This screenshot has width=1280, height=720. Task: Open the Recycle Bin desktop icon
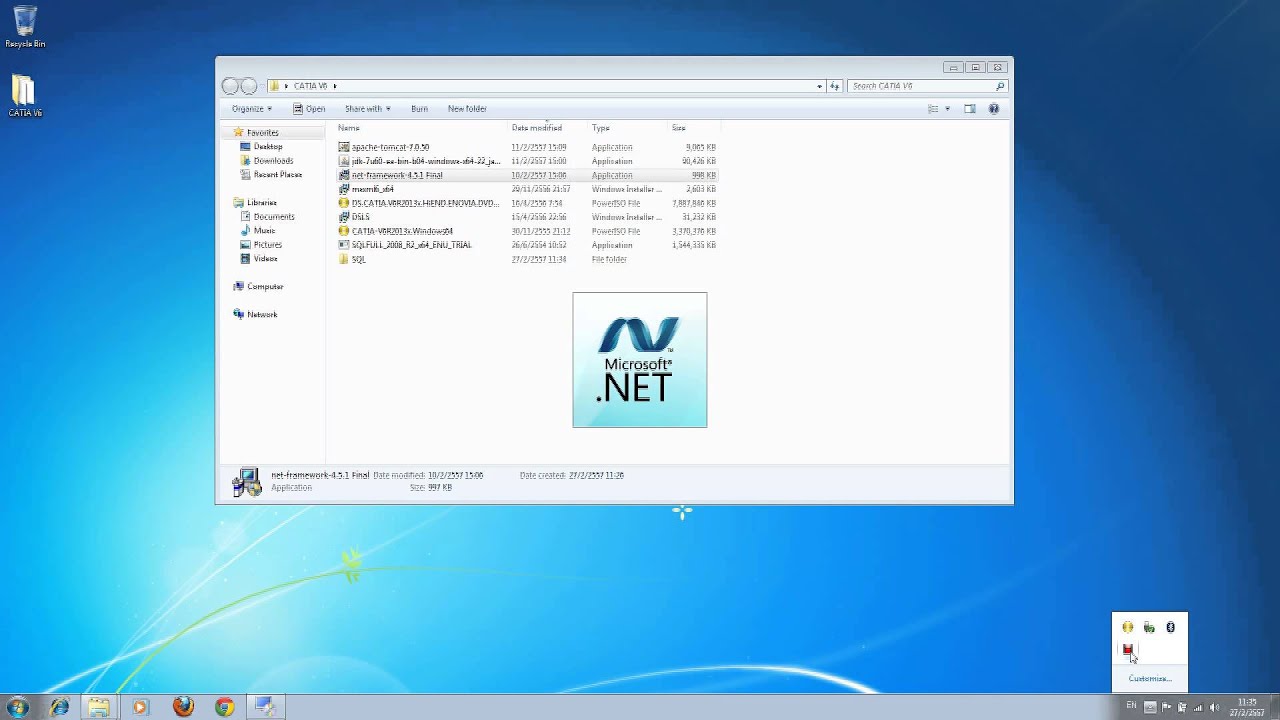(25, 27)
